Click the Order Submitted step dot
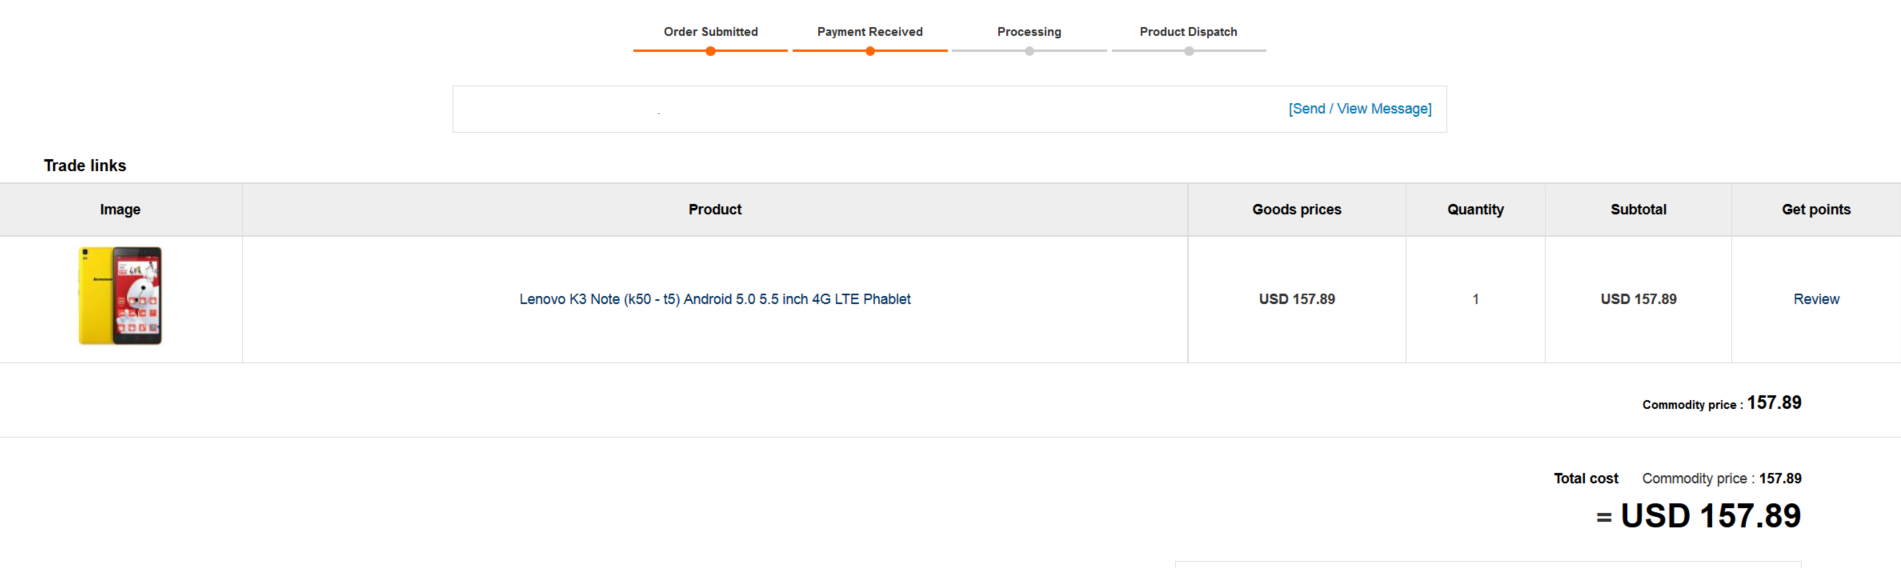 (711, 51)
